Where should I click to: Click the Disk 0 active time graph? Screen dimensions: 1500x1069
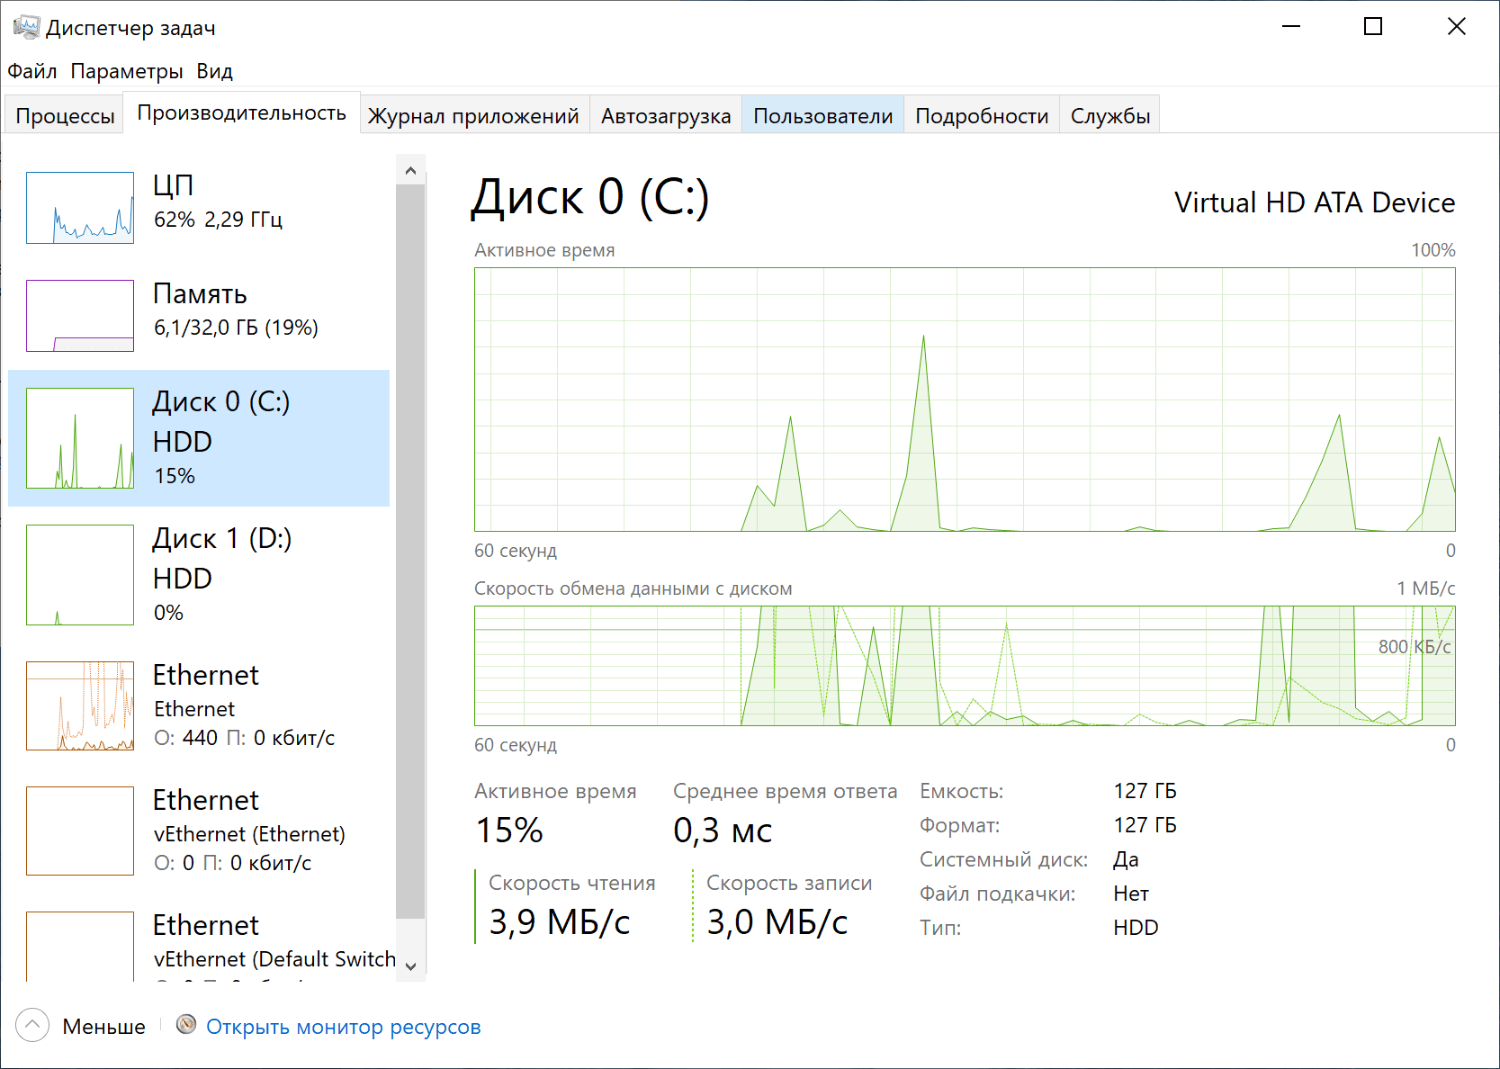(964, 399)
